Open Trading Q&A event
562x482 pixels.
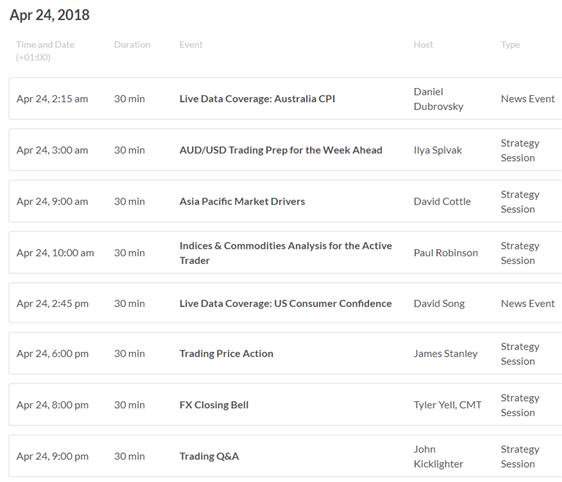pyautogui.click(x=209, y=456)
